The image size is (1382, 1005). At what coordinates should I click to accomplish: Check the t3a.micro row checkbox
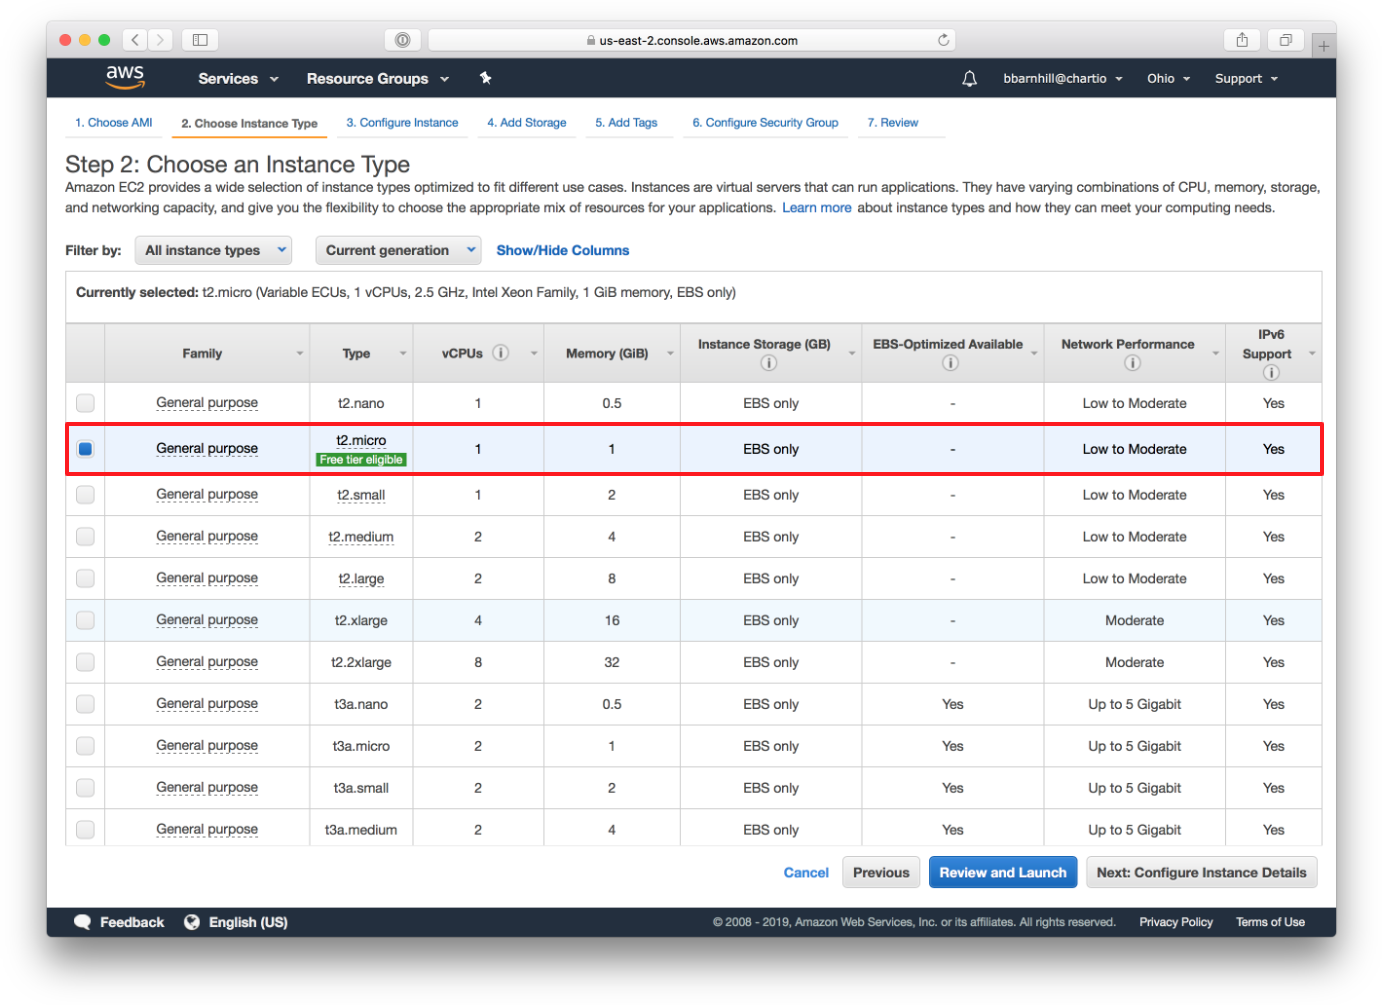(85, 746)
